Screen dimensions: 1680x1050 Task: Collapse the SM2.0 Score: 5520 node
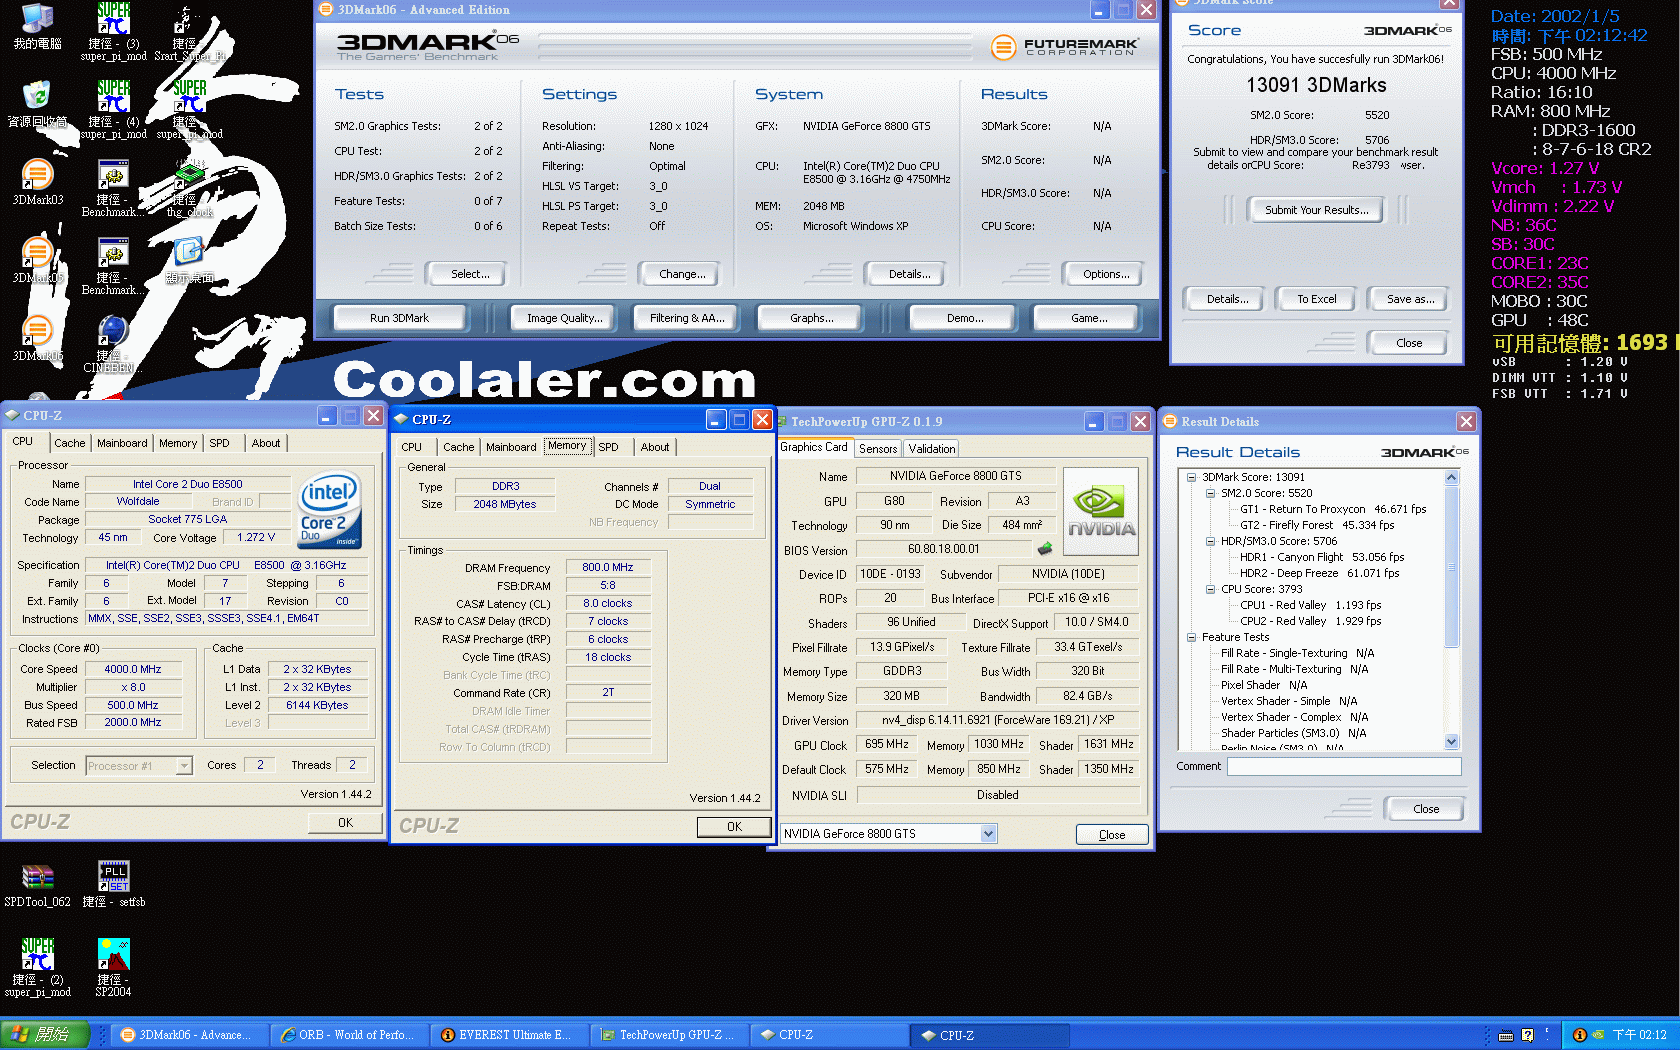pos(1211,493)
